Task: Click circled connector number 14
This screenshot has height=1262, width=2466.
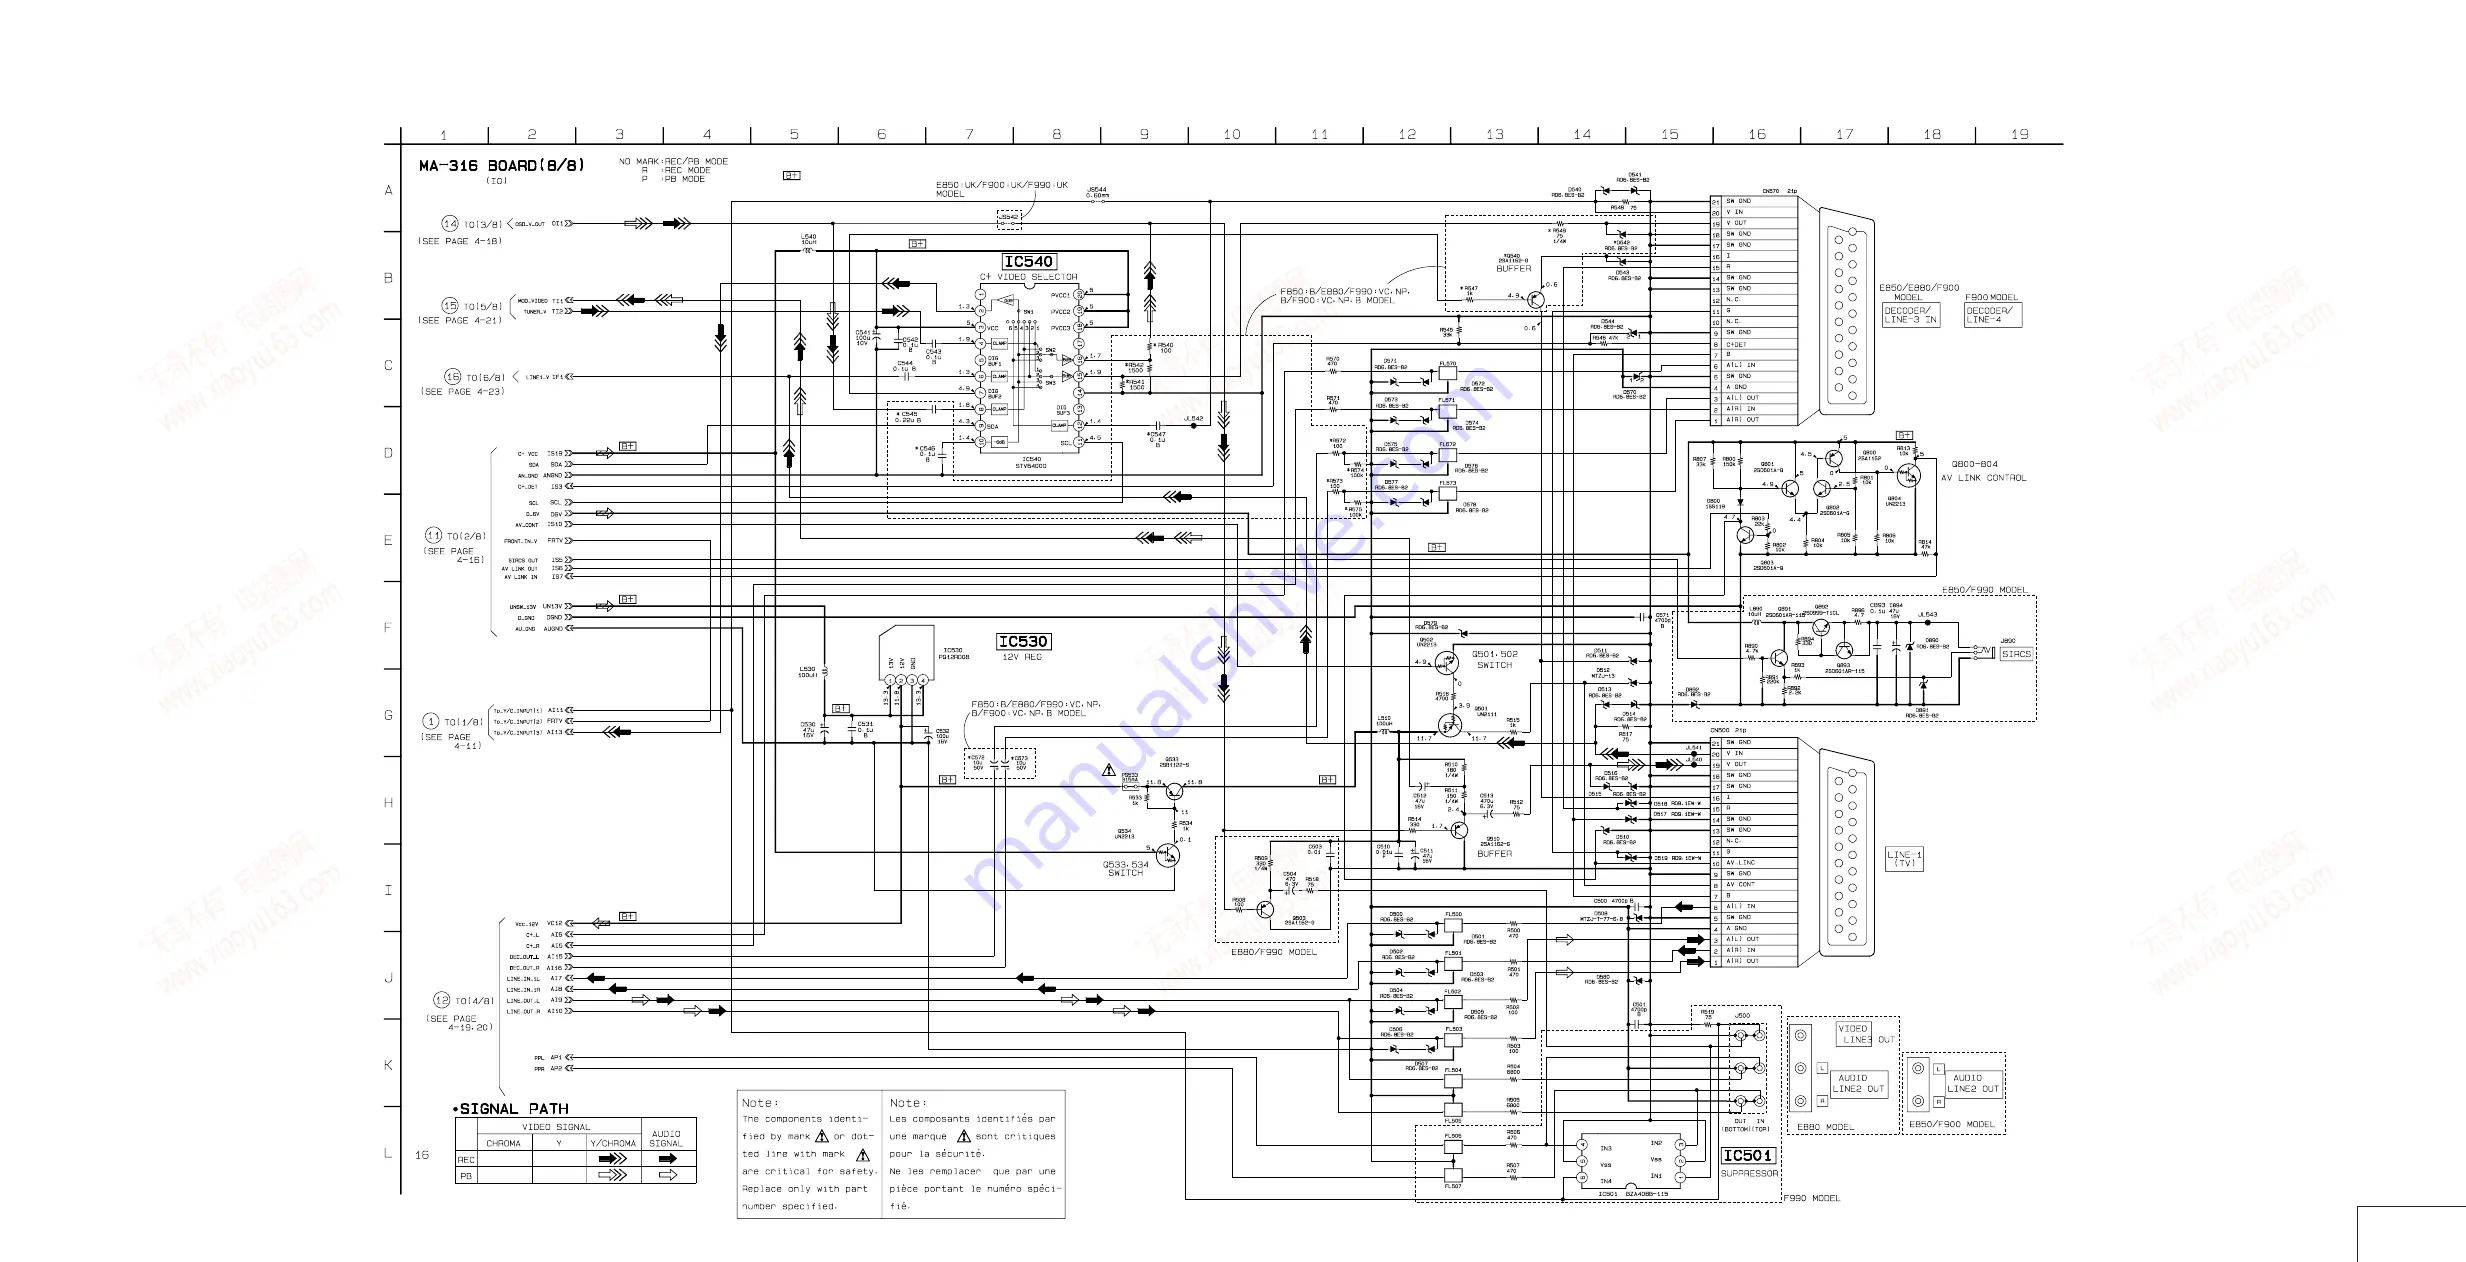Action: 450,224
